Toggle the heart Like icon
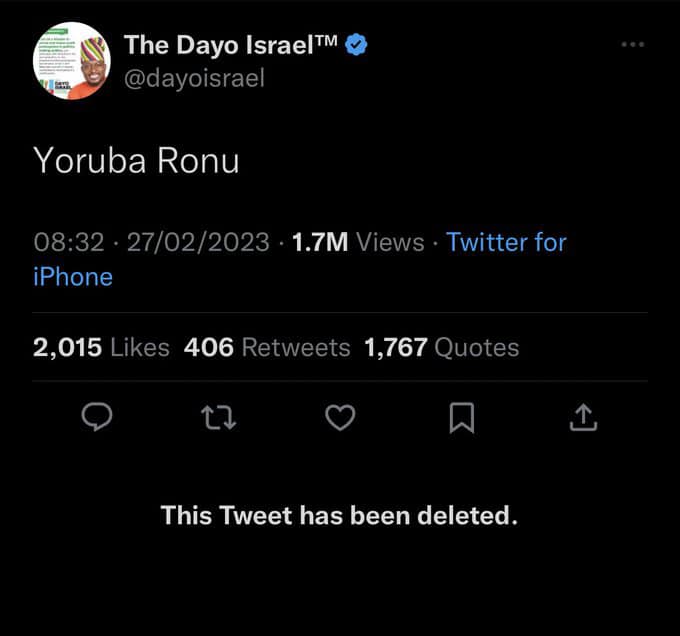This screenshot has width=680, height=636. [340, 417]
